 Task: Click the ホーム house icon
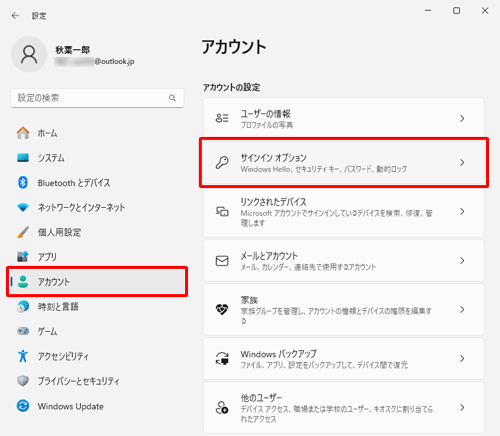23,133
